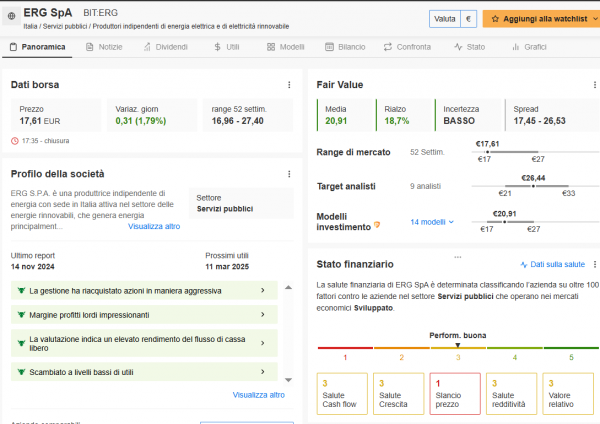
Task: Click the Settore Servizi pubblici box
Action: pyautogui.click(x=241, y=203)
